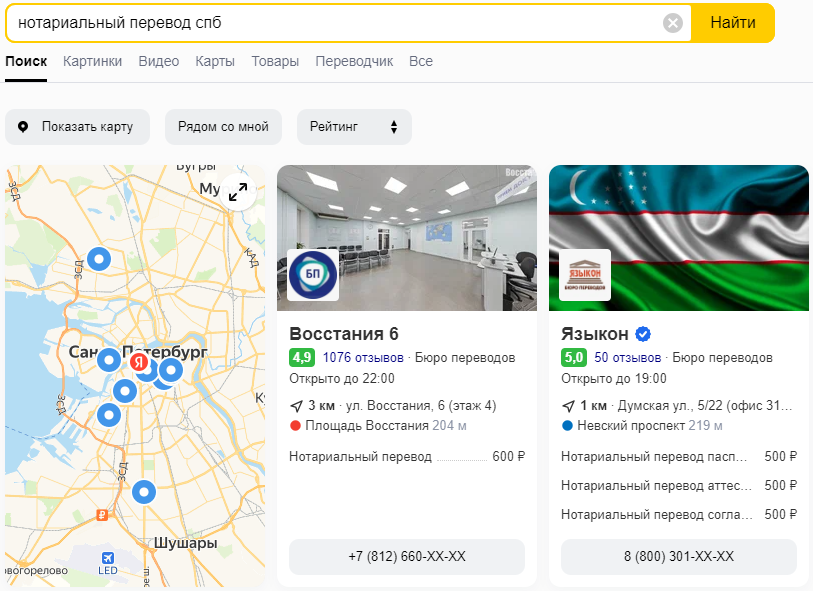Viewport: 813px width, 591px height.
Task: Click the Нотариальный перевод аттес… price row
Action: point(679,485)
